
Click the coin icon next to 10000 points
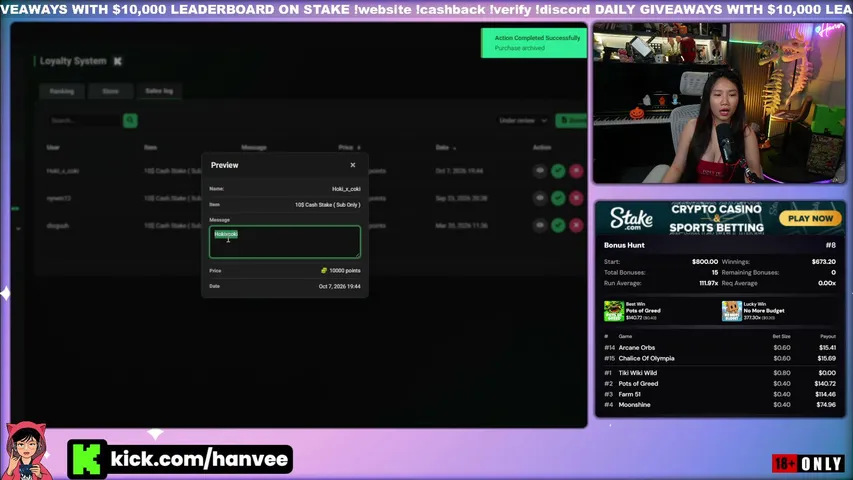tap(324, 270)
